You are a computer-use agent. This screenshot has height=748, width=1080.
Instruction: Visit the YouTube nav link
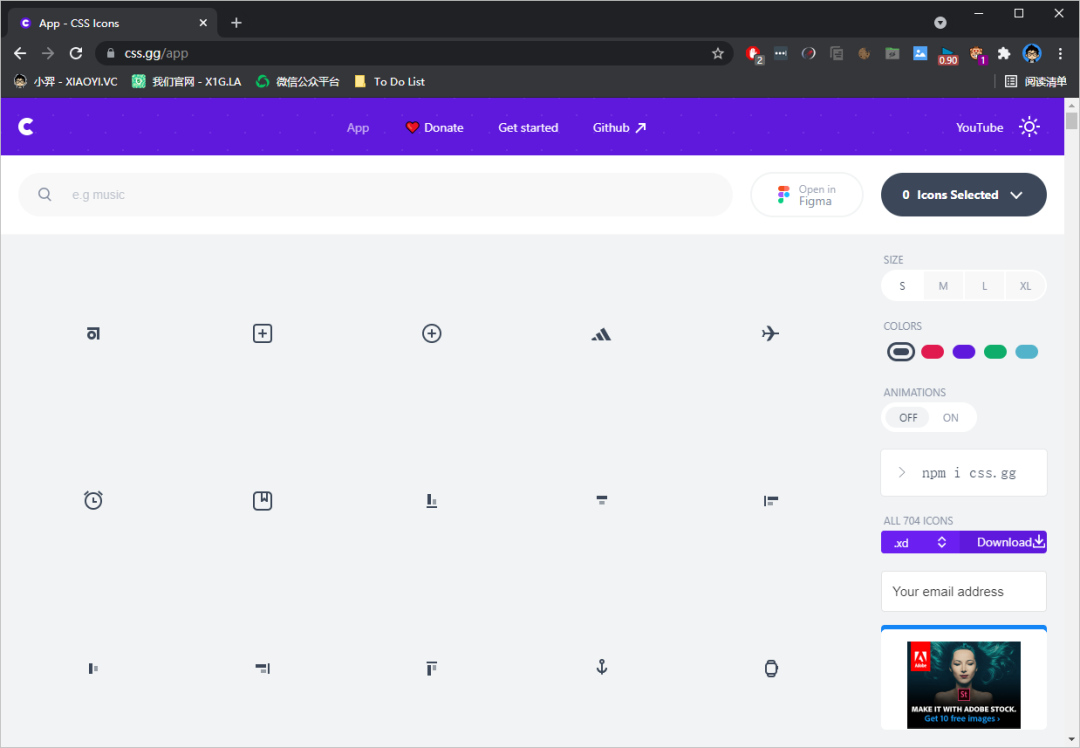(x=979, y=127)
